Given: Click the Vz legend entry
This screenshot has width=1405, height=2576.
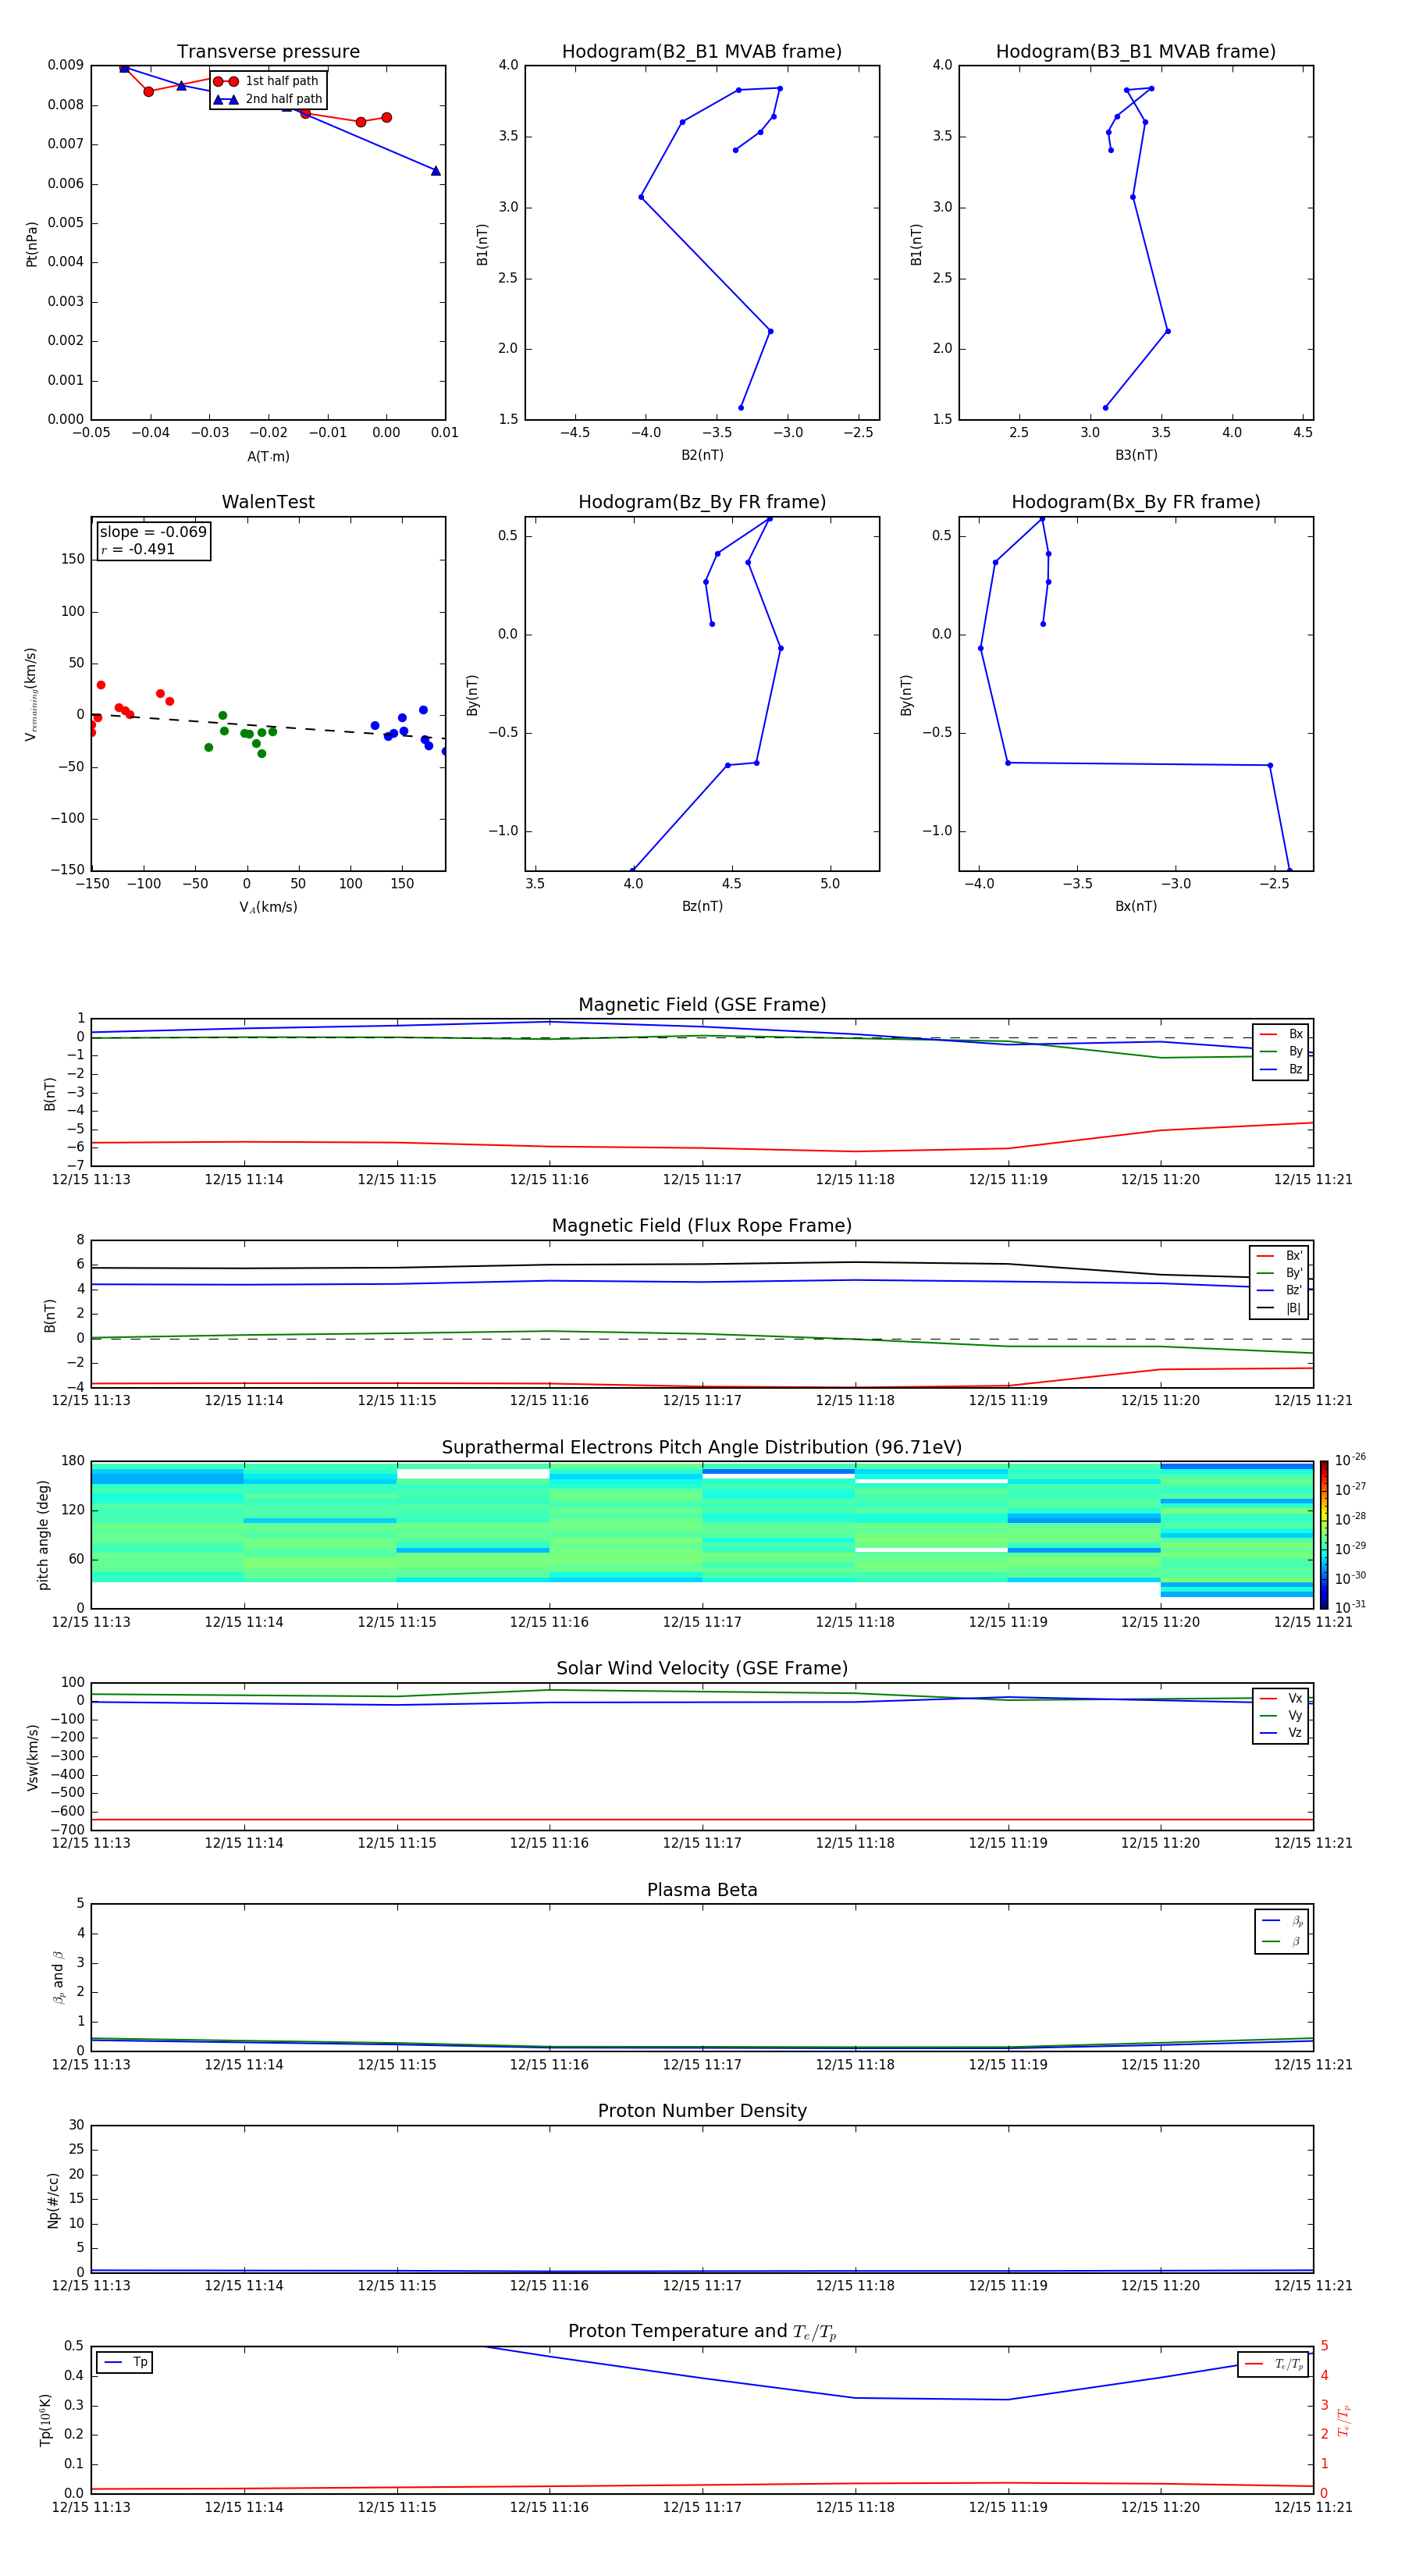Looking at the screenshot, I should (x=1281, y=1733).
